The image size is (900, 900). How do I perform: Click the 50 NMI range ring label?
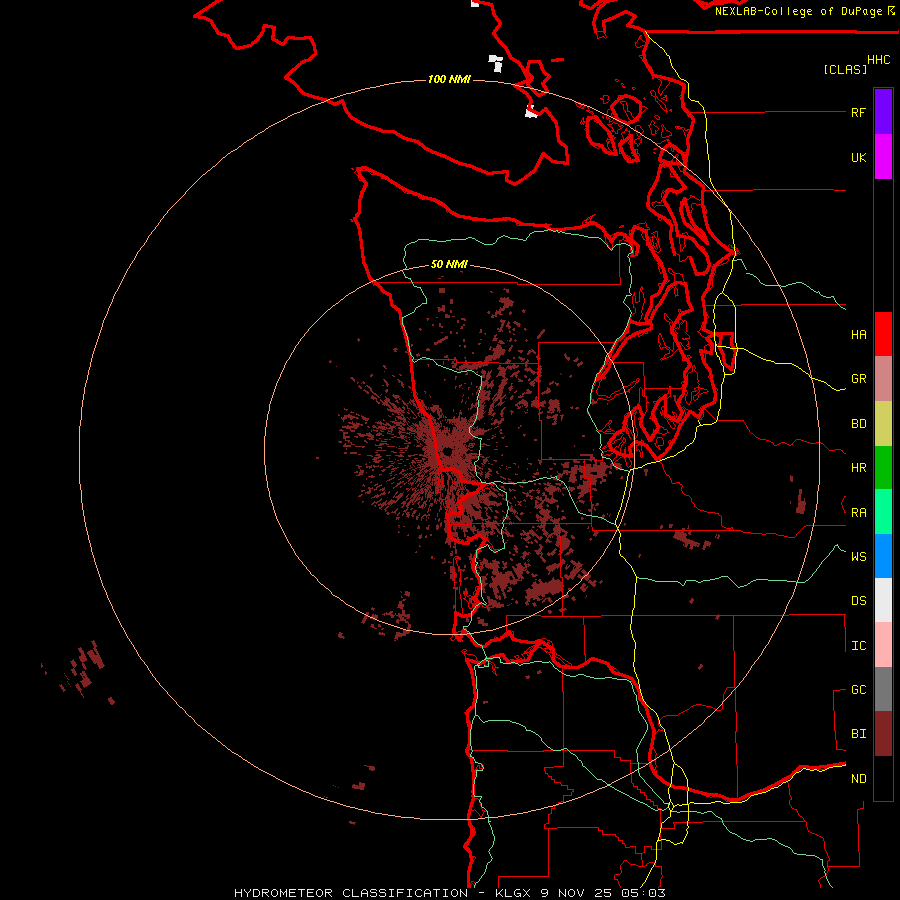pyautogui.click(x=449, y=264)
